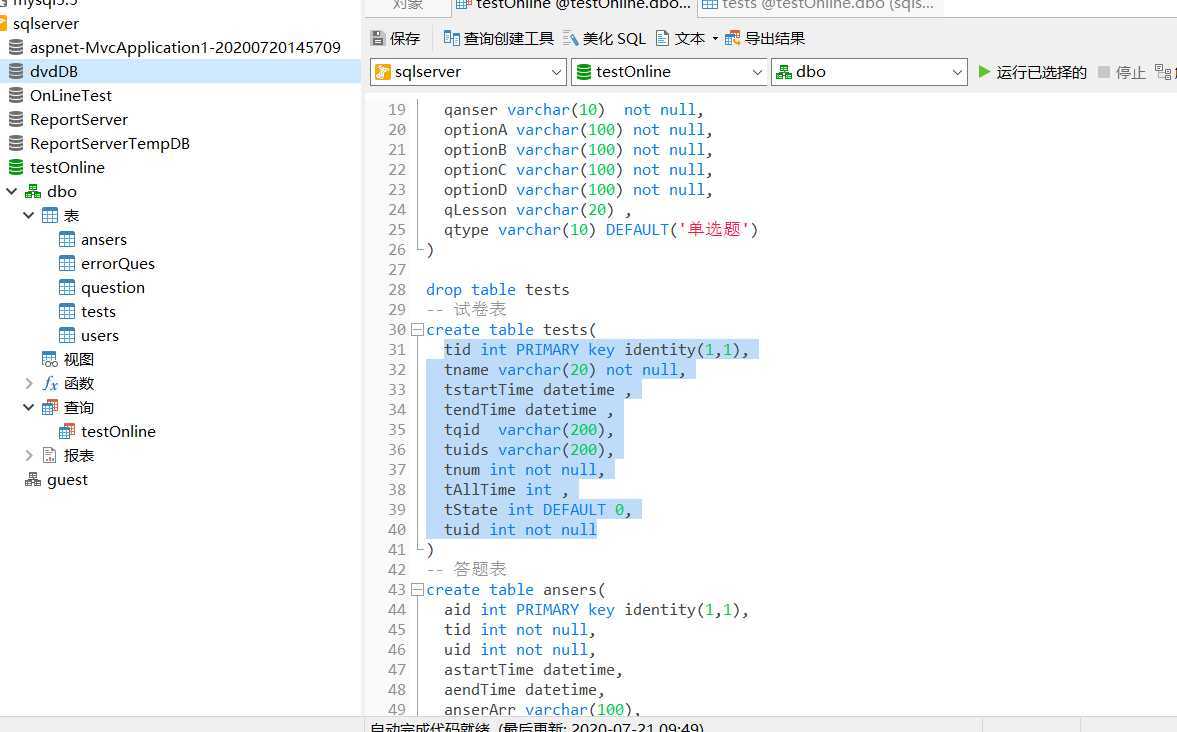
Task: Switch to the testOnline query tab
Action: [573, 5]
